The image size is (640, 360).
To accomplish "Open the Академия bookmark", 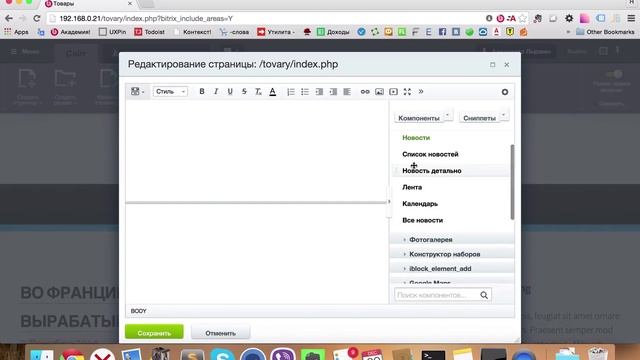I will point(71,32).
